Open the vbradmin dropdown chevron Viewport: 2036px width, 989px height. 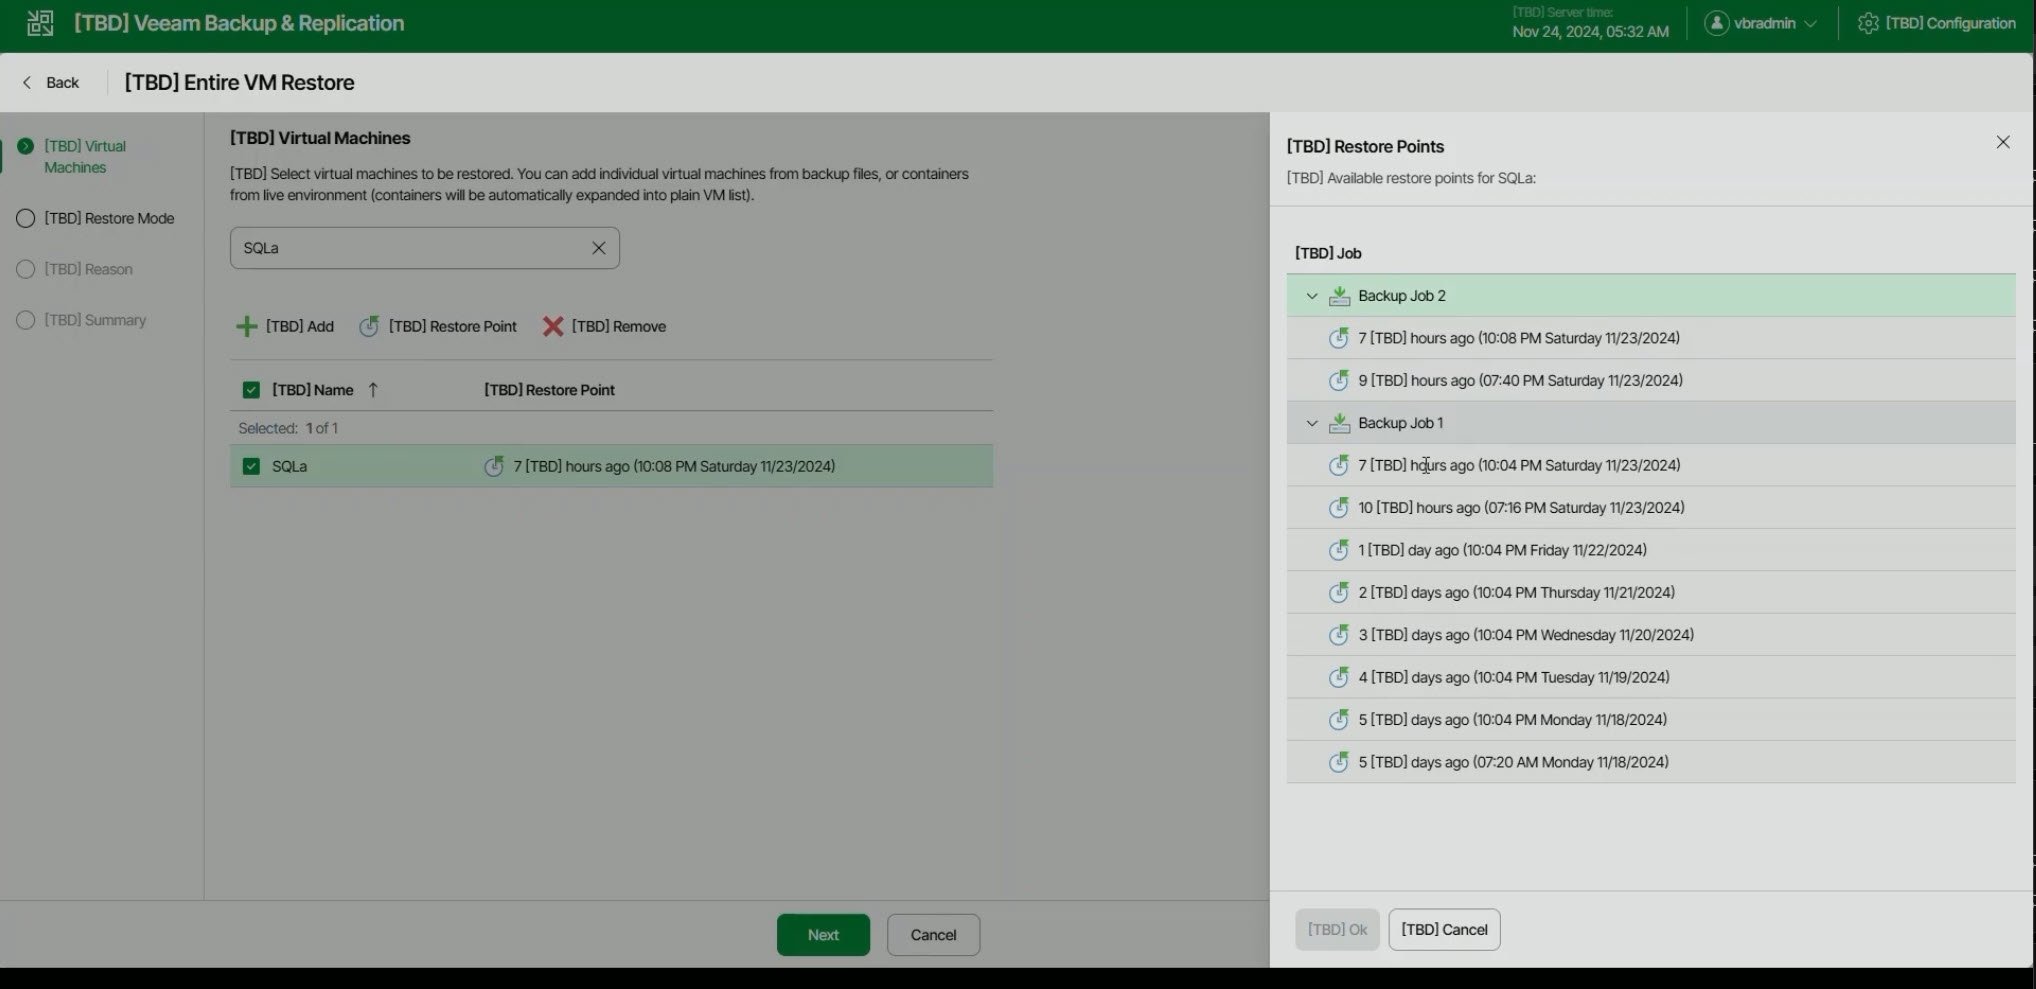pos(1810,24)
